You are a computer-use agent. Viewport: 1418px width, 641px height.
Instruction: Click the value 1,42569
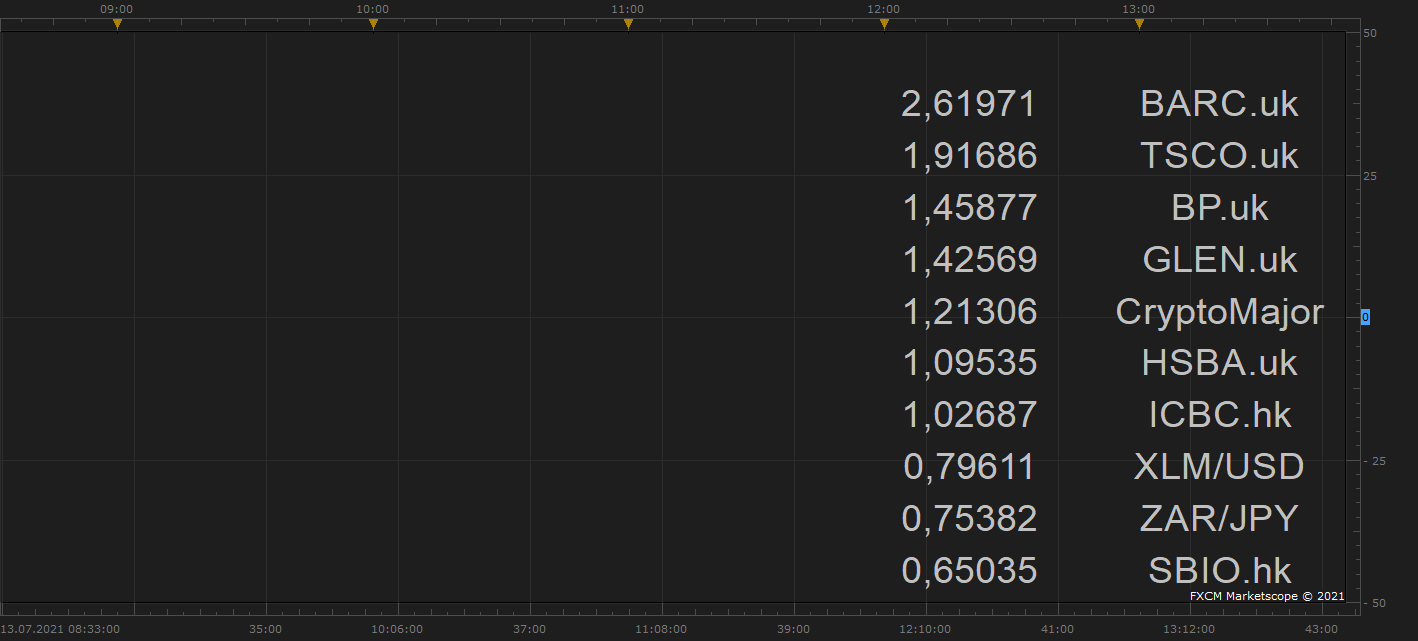[969, 260]
